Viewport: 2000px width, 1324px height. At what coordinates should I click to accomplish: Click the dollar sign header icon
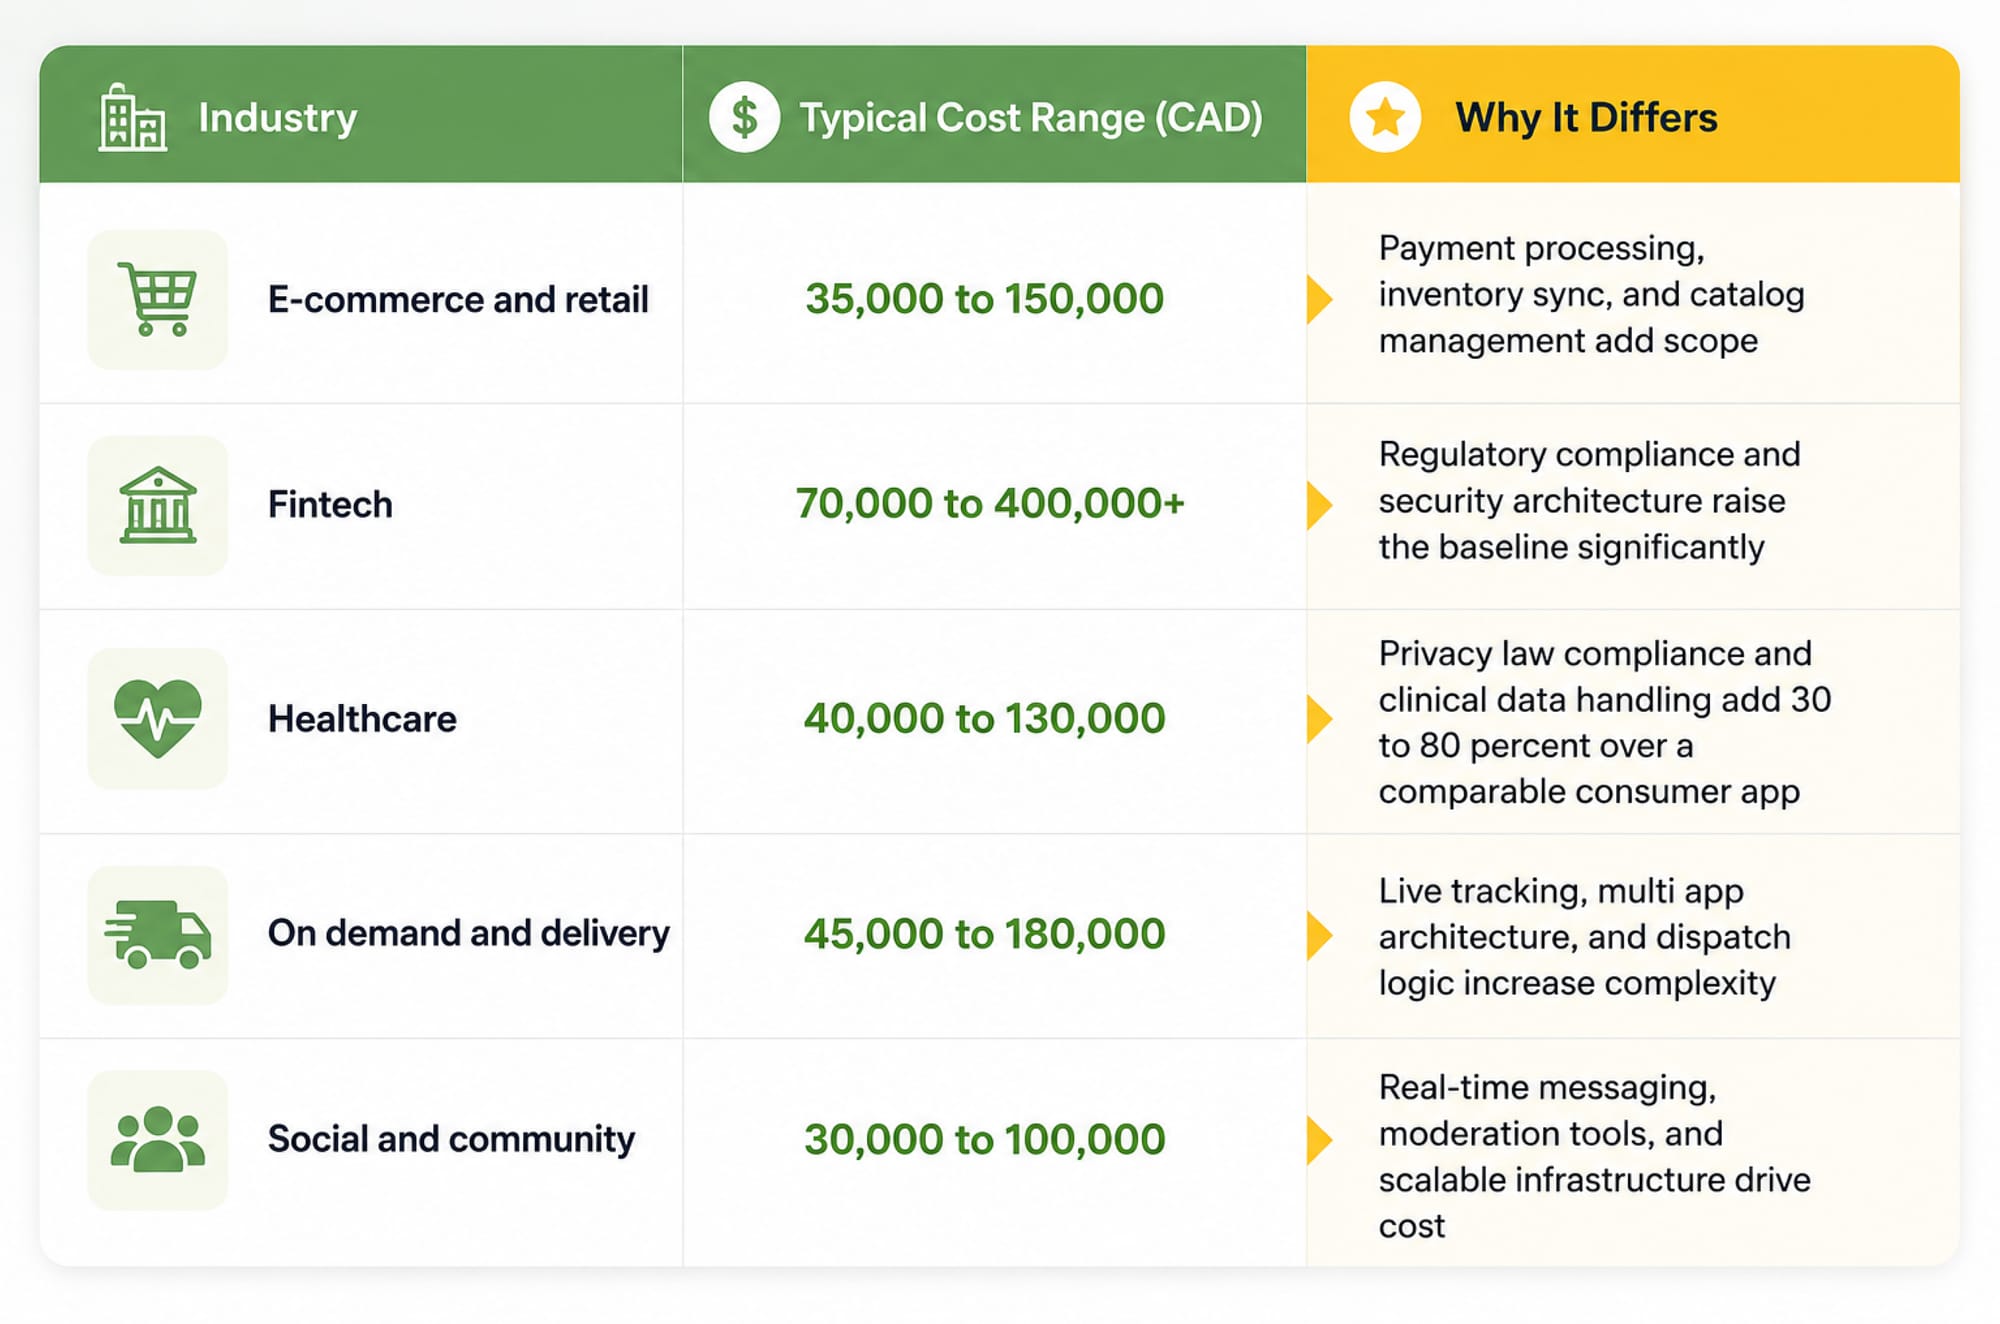coord(744,117)
